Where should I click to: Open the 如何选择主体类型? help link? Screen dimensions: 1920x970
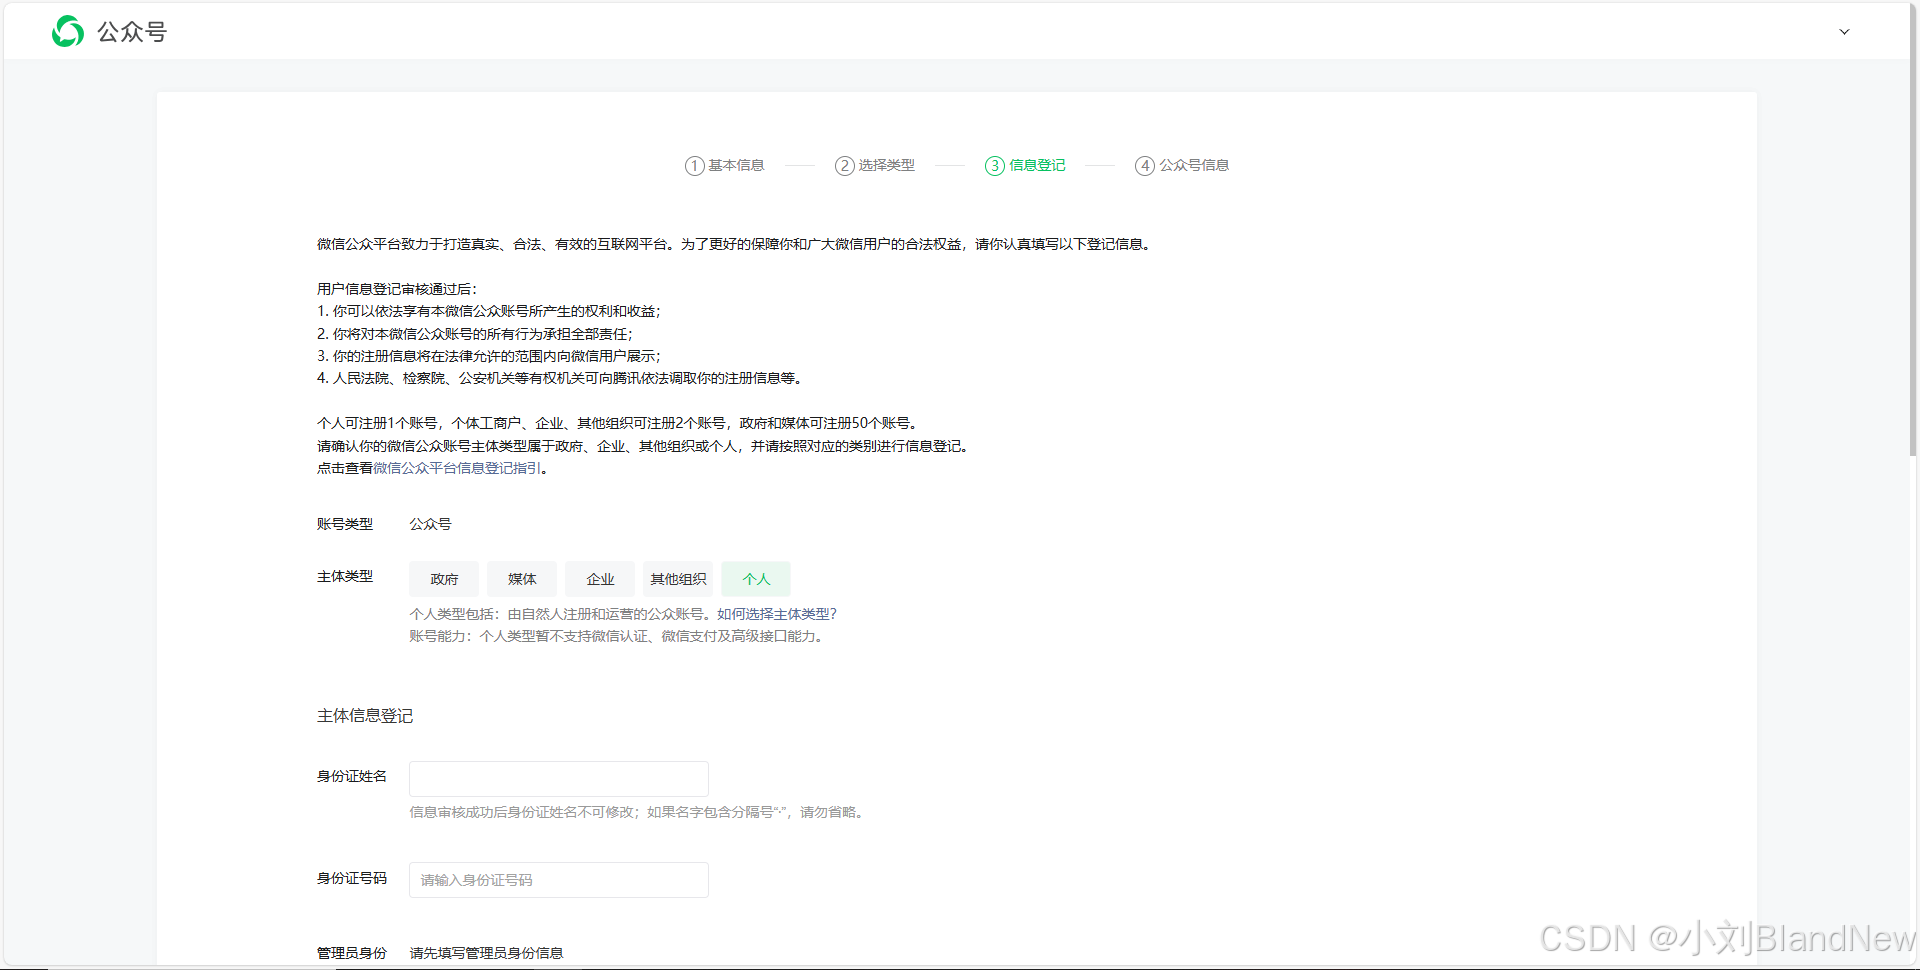[777, 614]
